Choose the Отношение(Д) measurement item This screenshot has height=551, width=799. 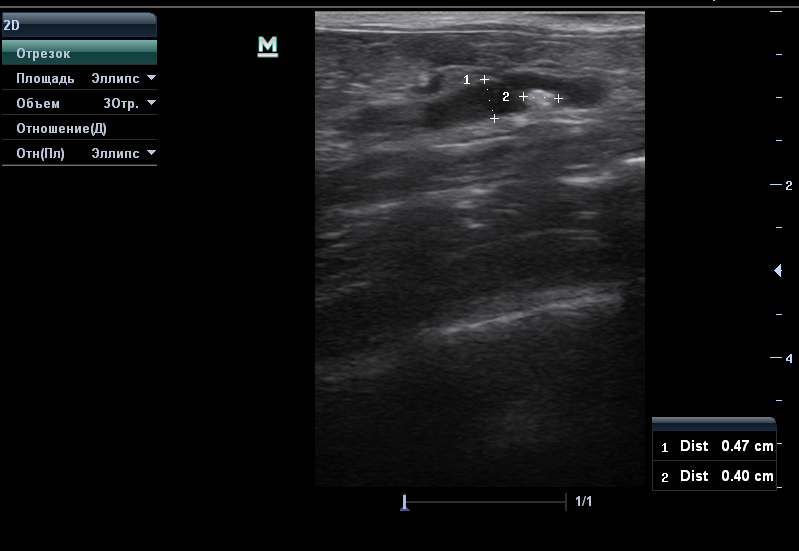tap(61, 128)
